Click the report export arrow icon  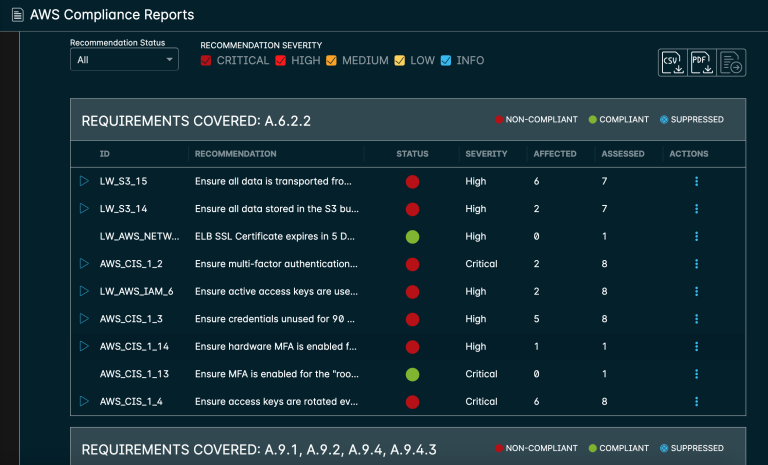click(731, 62)
